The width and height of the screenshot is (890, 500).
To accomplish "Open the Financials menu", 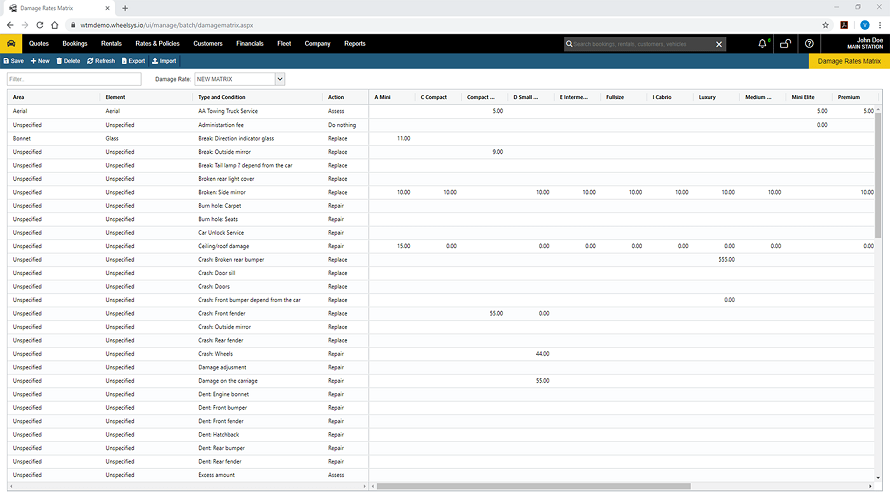I will click(x=250, y=44).
